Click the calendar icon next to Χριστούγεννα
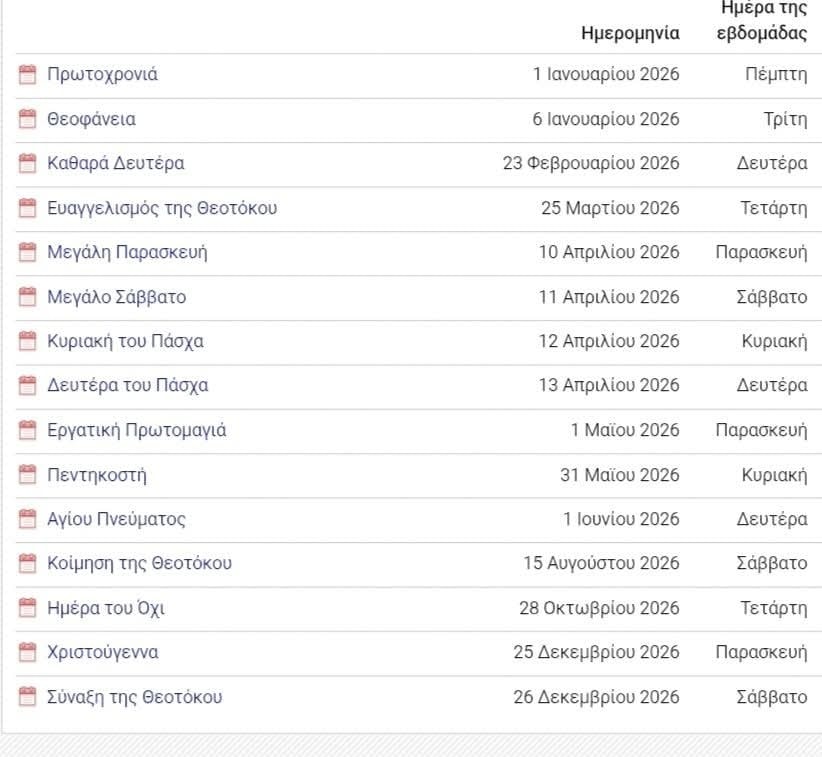This screenshot has width=822, height=757. coord(28,652)
